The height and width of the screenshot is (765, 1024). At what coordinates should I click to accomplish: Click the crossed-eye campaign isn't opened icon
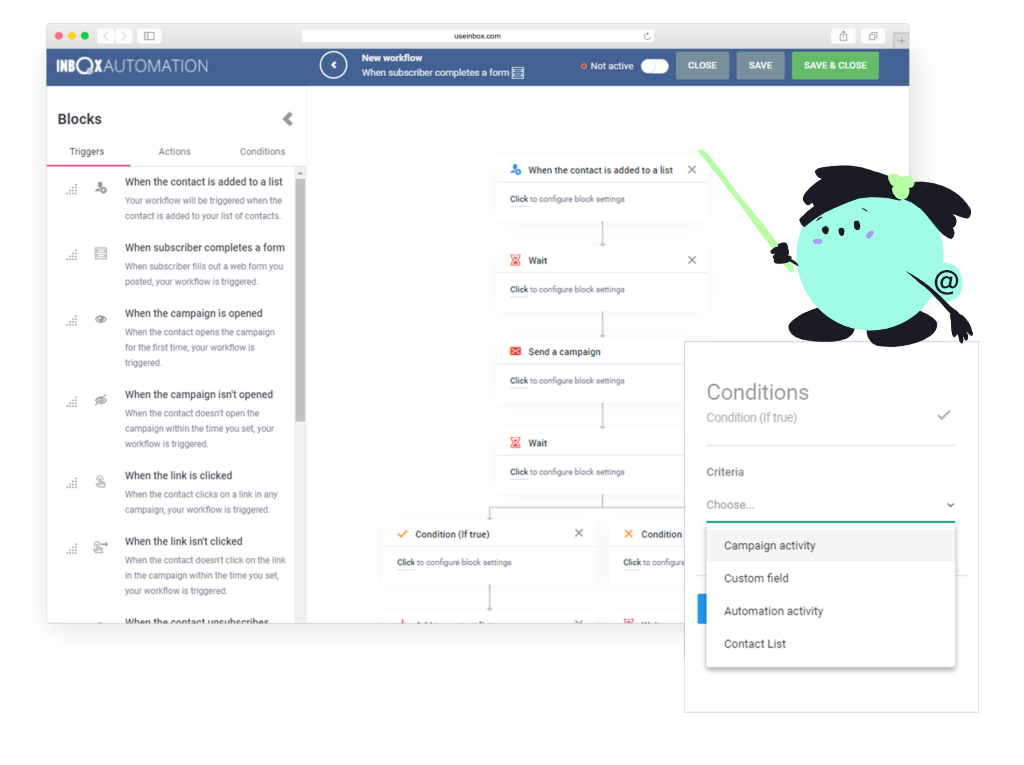click(x=101, y=400)
